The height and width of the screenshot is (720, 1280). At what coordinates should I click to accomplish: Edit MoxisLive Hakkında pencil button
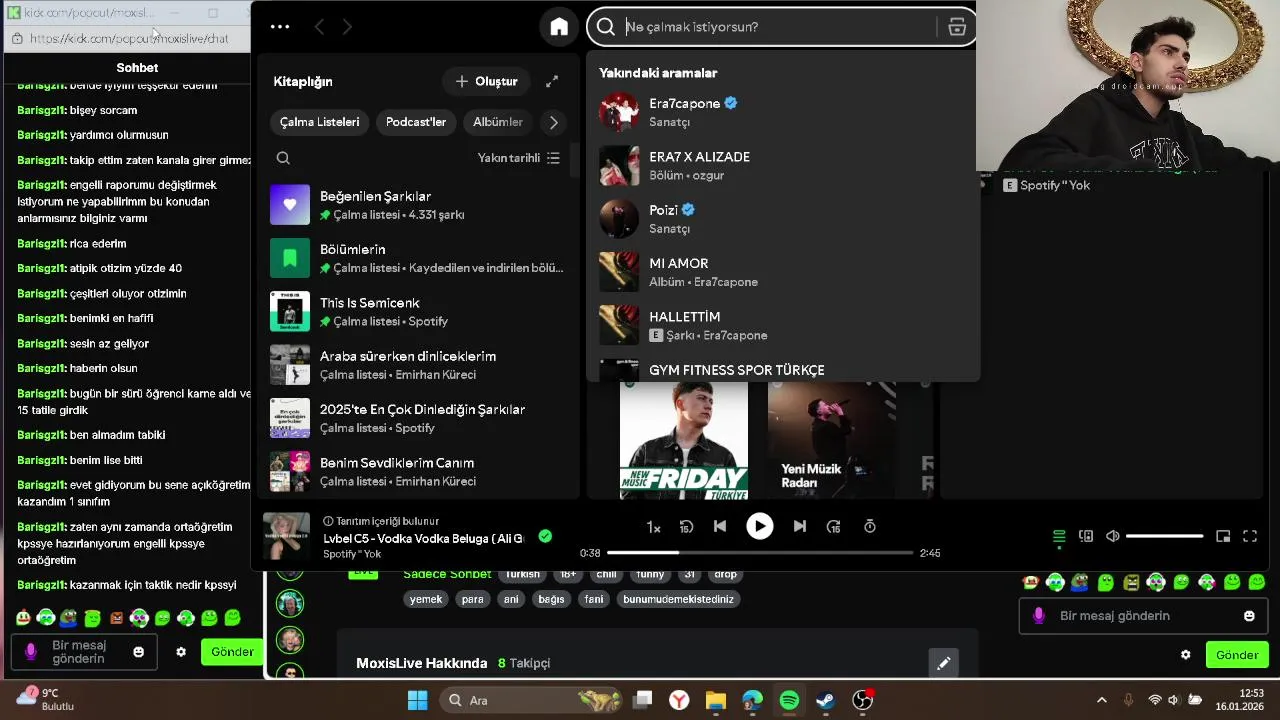pyautogui.click(x=943, y=663)
